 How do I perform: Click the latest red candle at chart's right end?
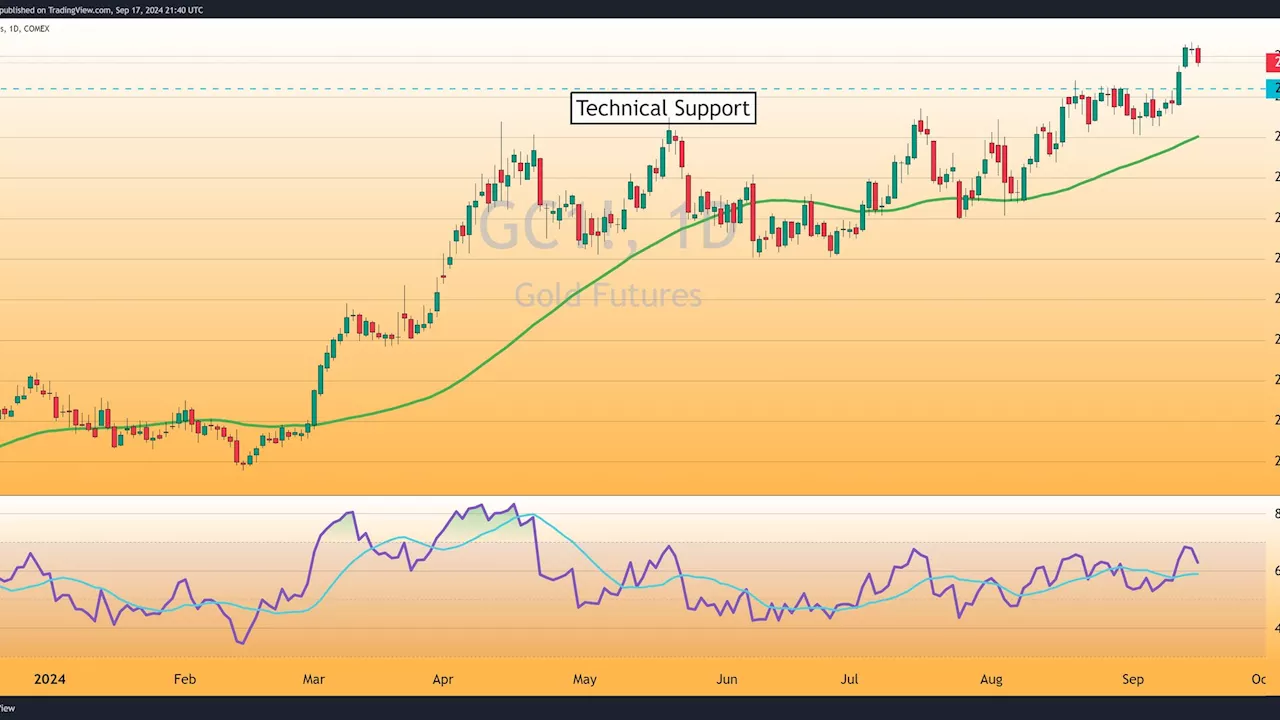coord(1198,55)
